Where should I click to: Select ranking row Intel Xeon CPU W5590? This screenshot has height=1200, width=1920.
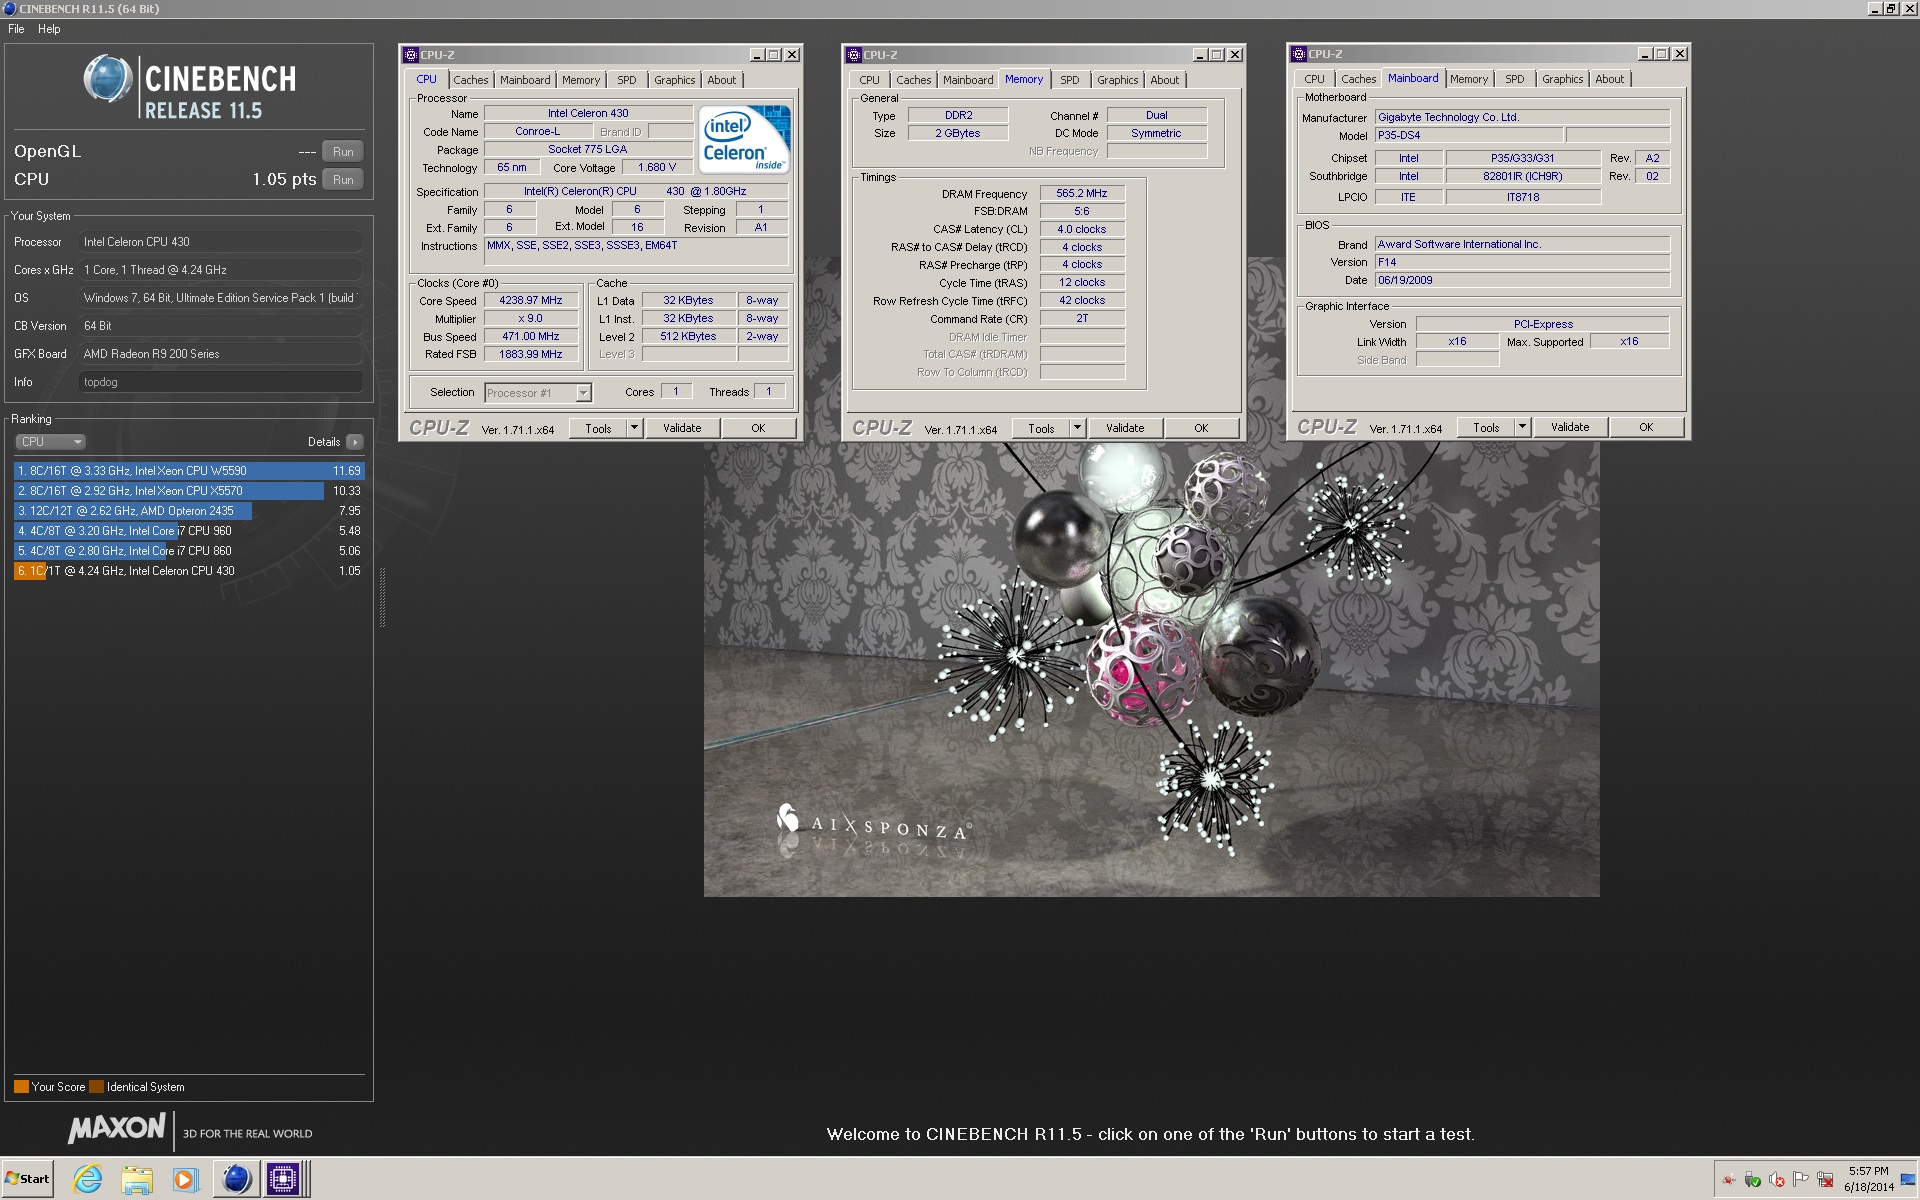click(x=189, y=471)
